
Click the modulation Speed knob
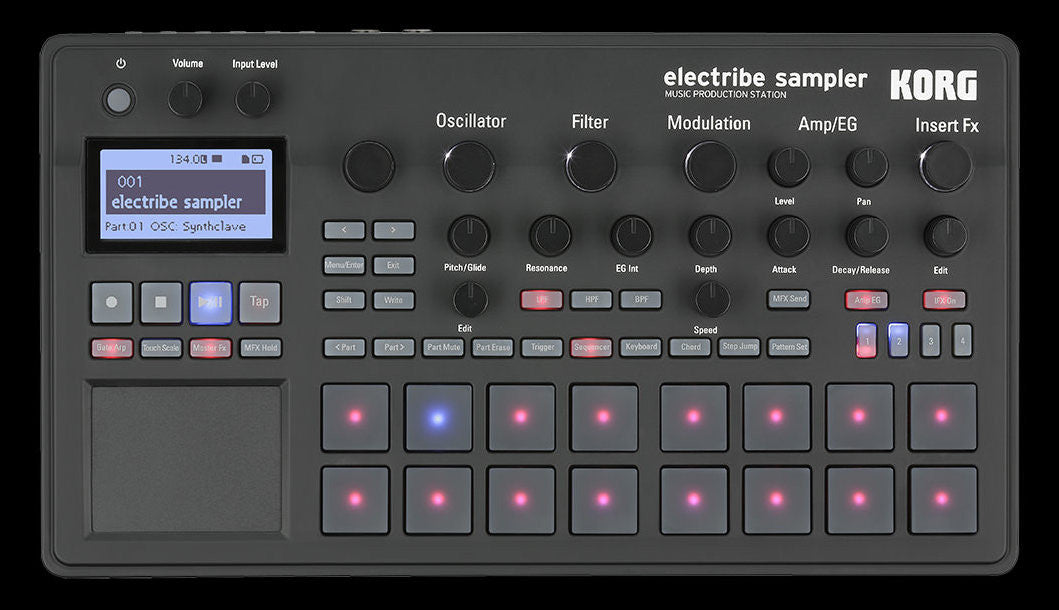(x=712, y=300)
